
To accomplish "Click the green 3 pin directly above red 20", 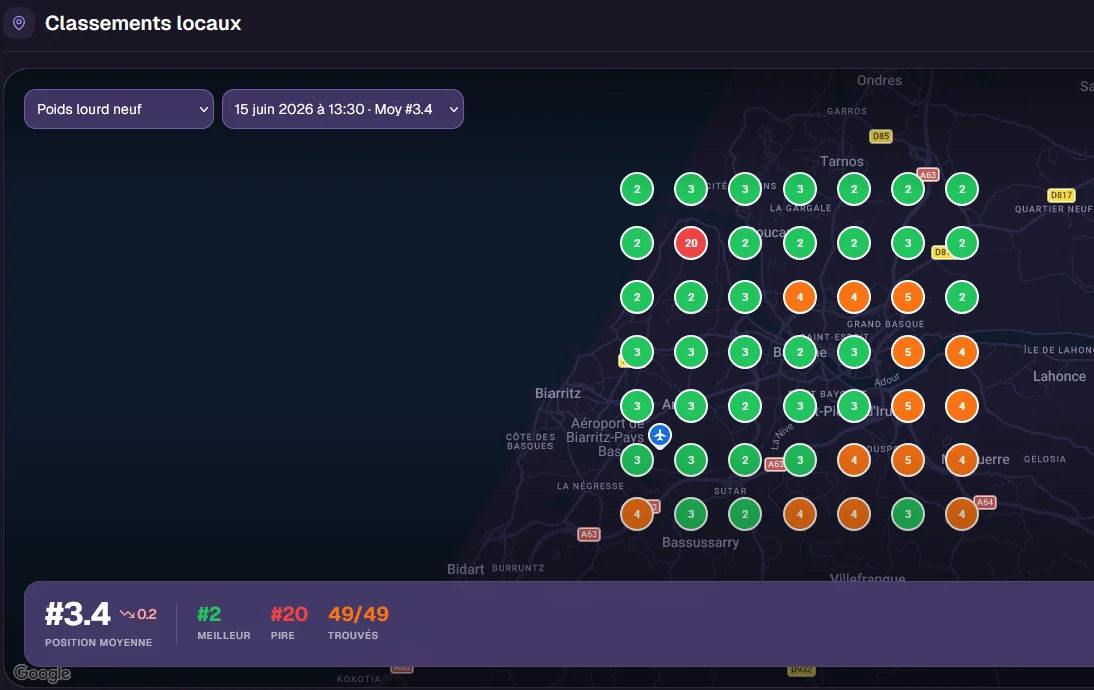I will (691, 189).
